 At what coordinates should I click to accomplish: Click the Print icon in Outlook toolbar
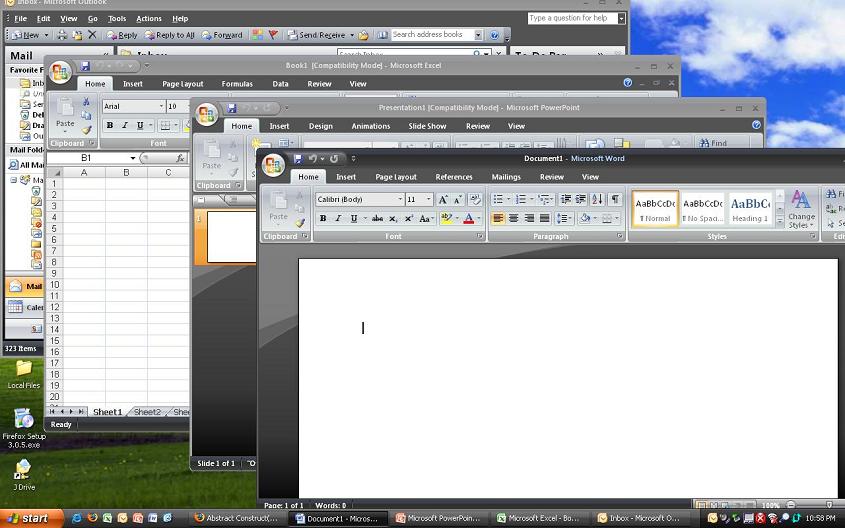(63, 35)
